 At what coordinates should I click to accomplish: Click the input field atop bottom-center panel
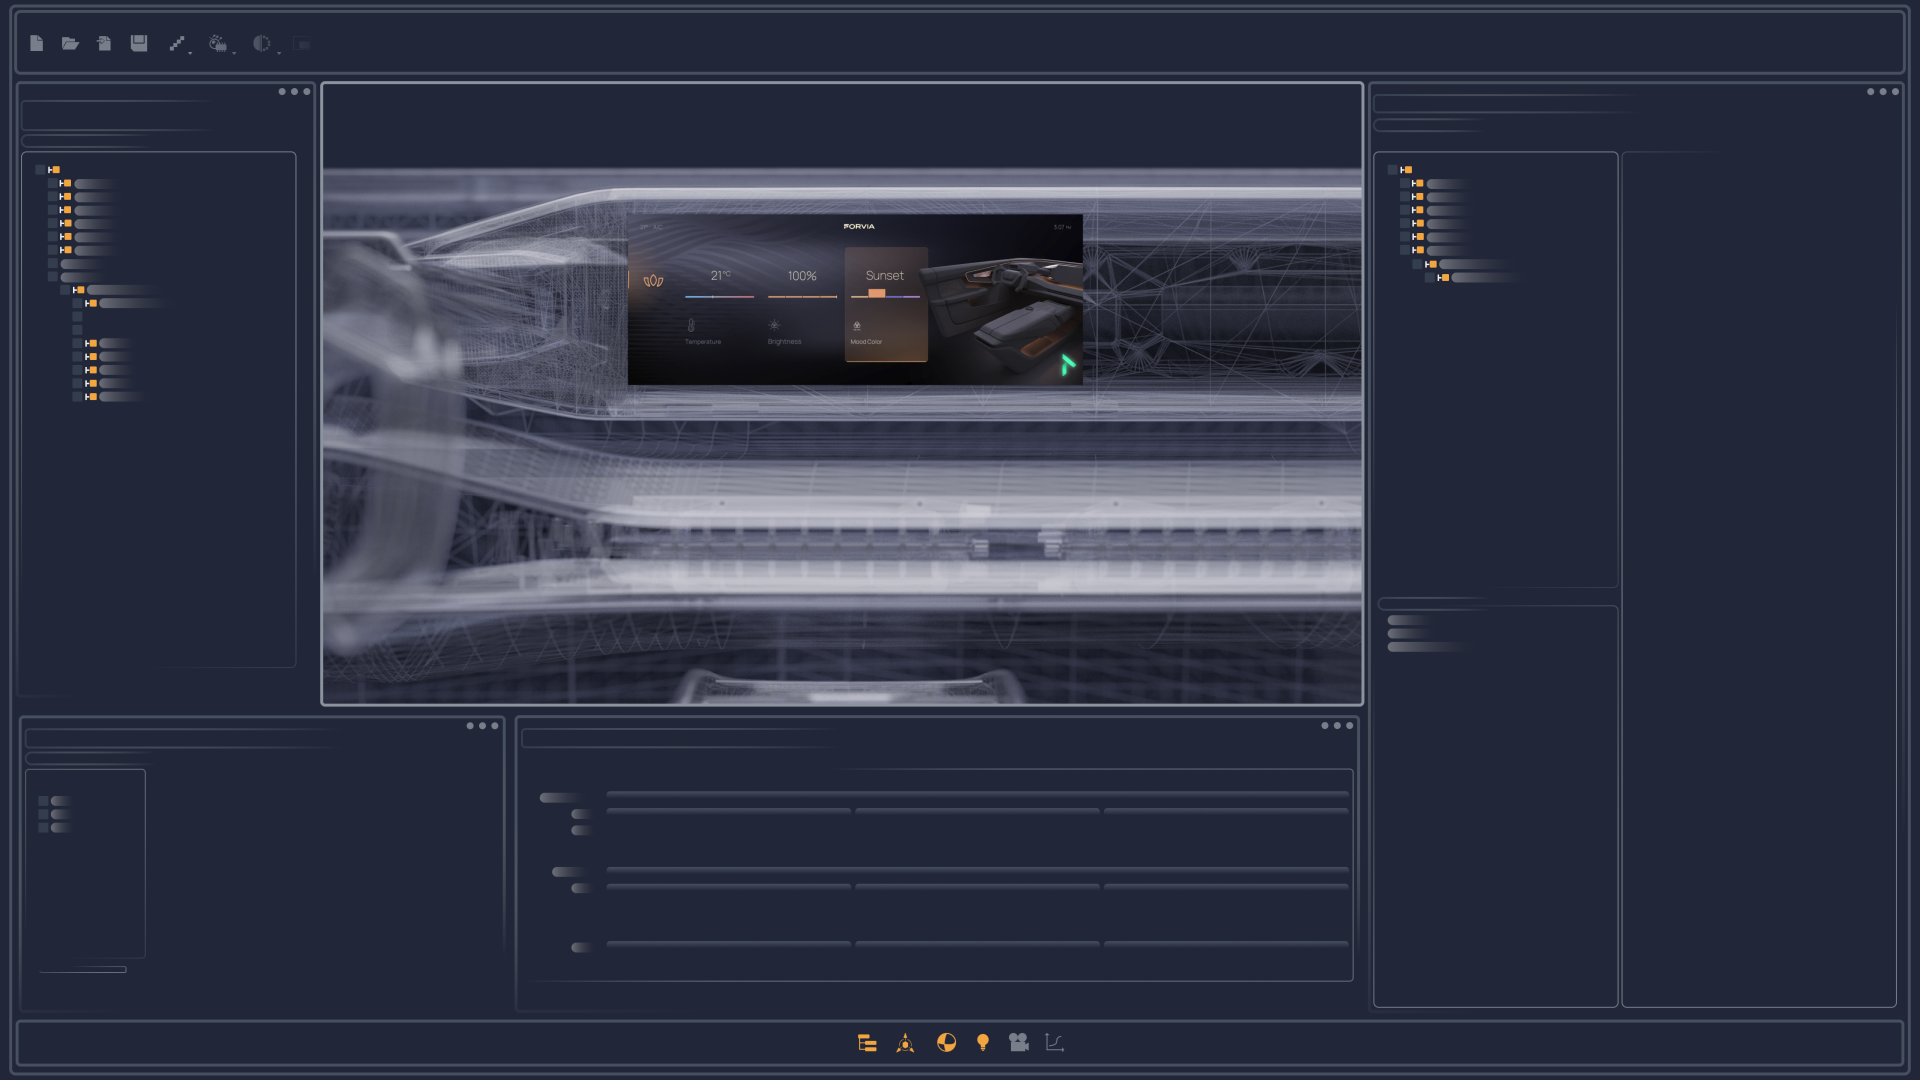click(680, 739)
